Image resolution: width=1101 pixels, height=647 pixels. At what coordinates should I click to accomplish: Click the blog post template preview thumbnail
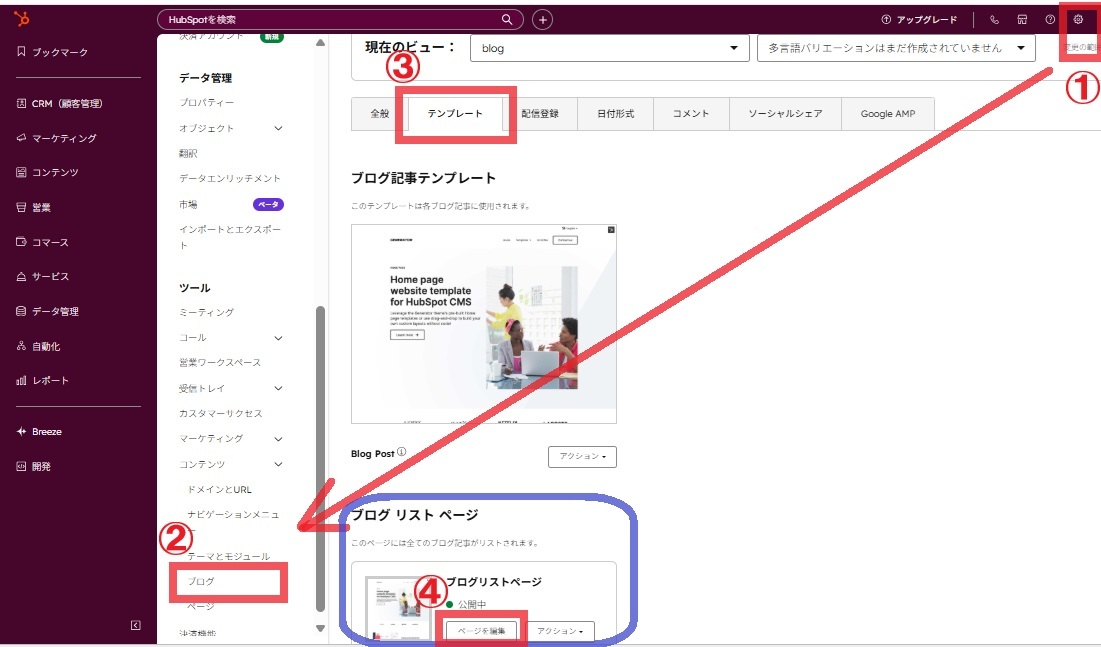point(484,323)
